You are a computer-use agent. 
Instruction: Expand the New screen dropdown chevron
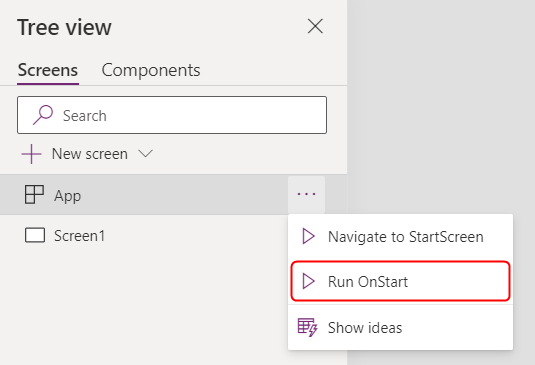click(145, 154)
